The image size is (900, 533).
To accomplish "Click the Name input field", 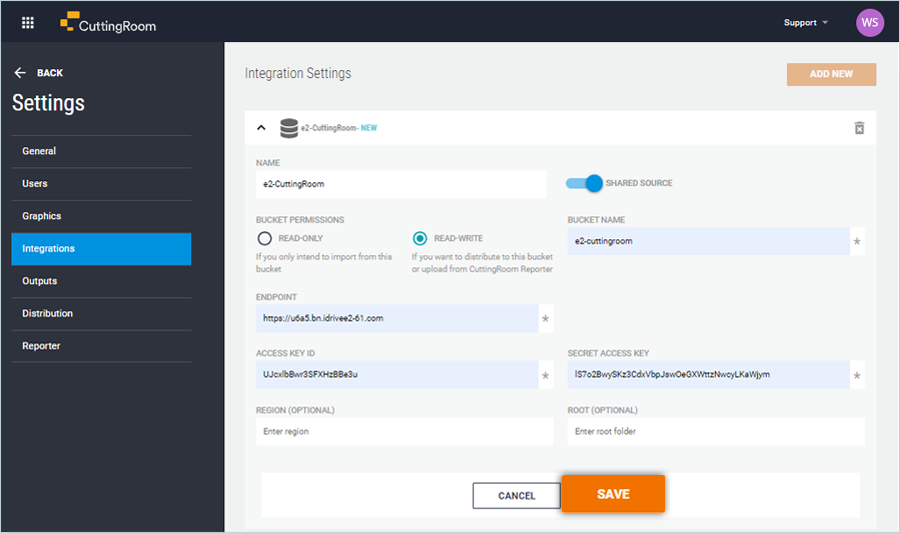I will pos(401,184).
